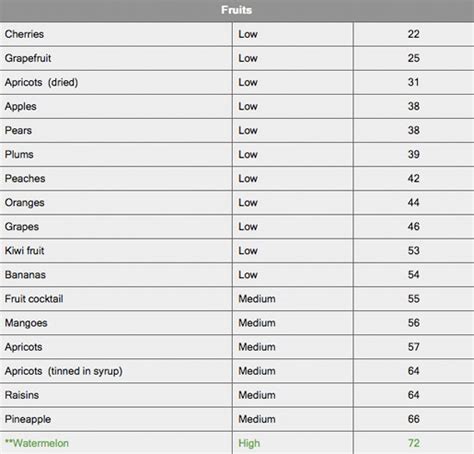Click the Fruits table header

click(x=237, y=10)
